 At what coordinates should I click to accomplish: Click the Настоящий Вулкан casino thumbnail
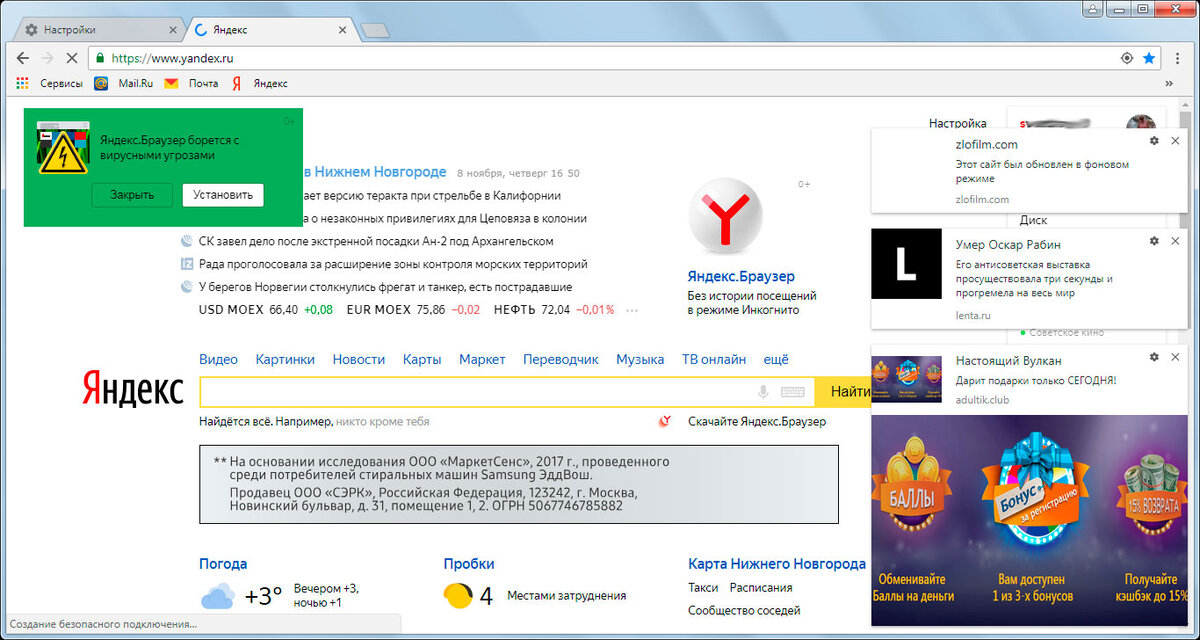click(x=907, y=380)
